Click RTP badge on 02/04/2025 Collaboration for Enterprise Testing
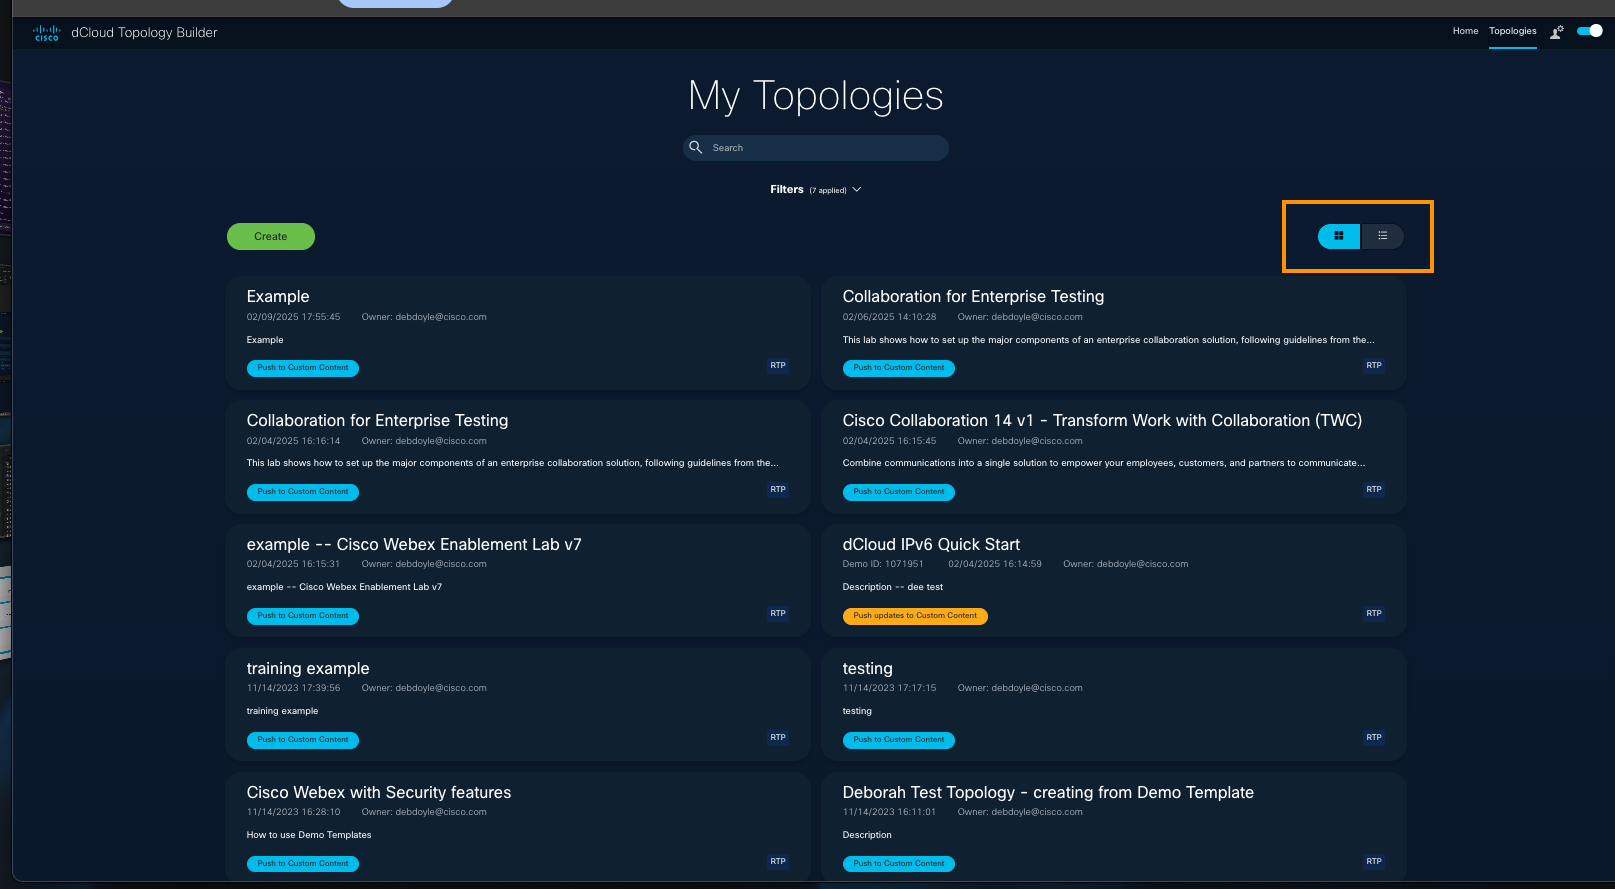1615x889 pixels. (778, 490)
